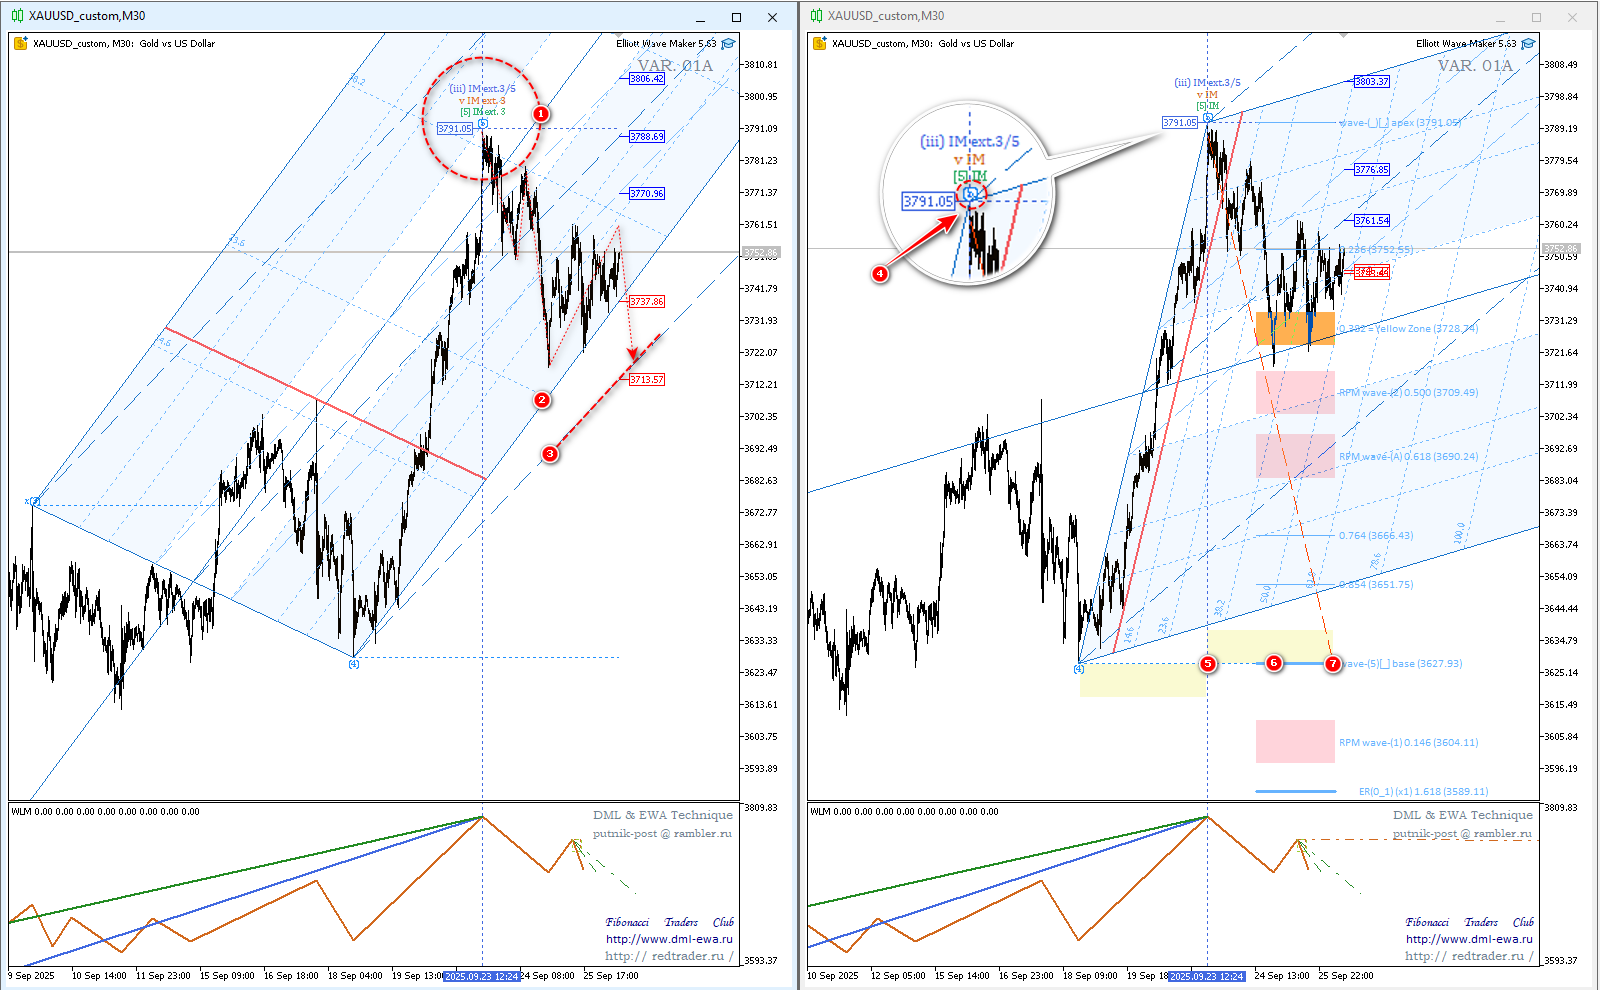
Task: Click Elliott Wave Maker expert icon in right chart
Action: pos(1528,43)
